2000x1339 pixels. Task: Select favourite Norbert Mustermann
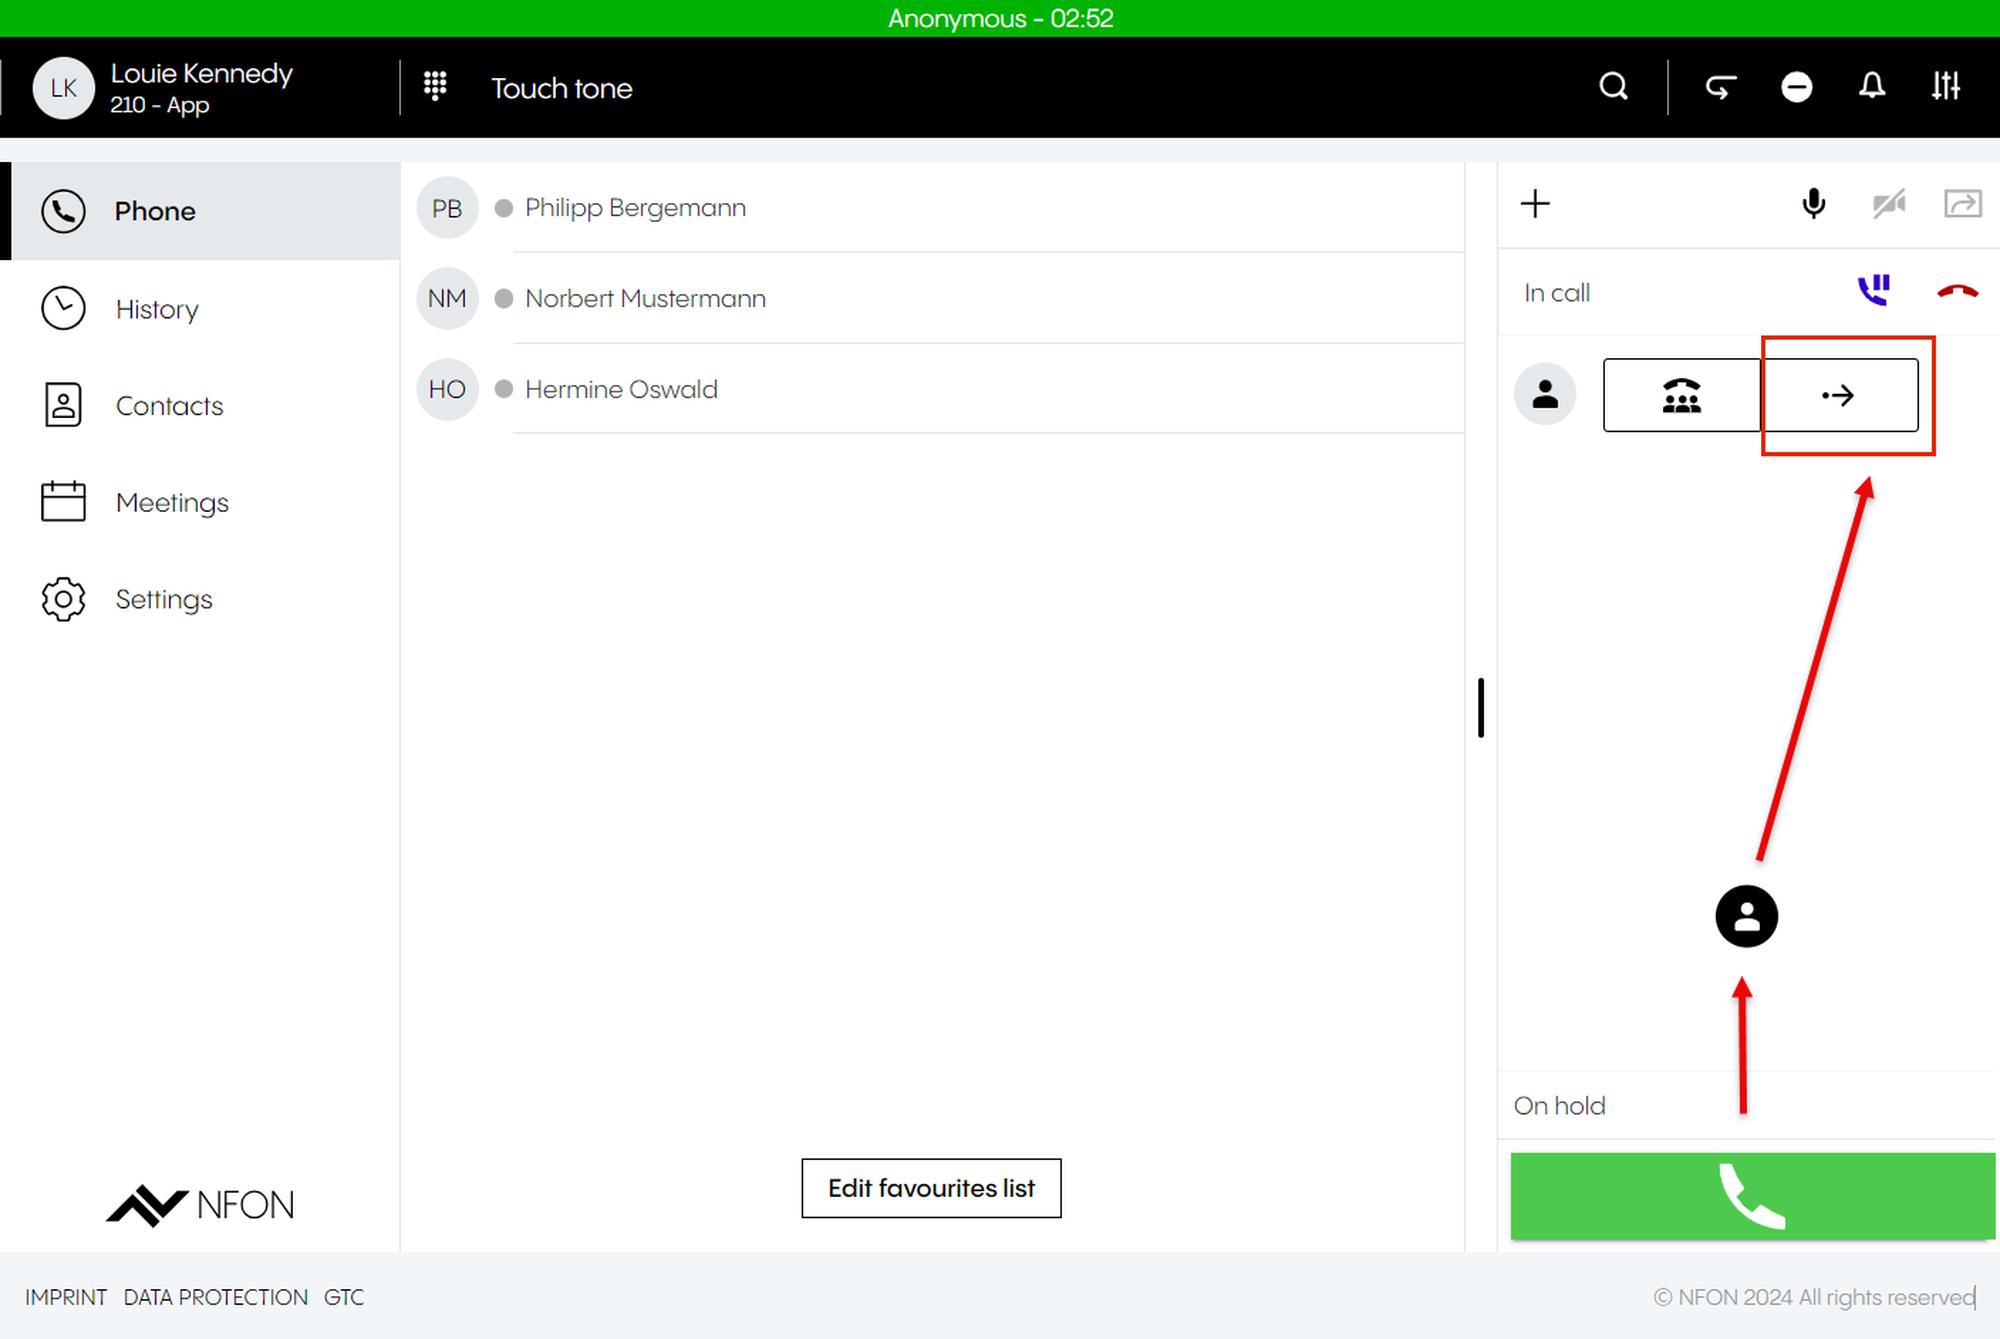click(645, 298)
